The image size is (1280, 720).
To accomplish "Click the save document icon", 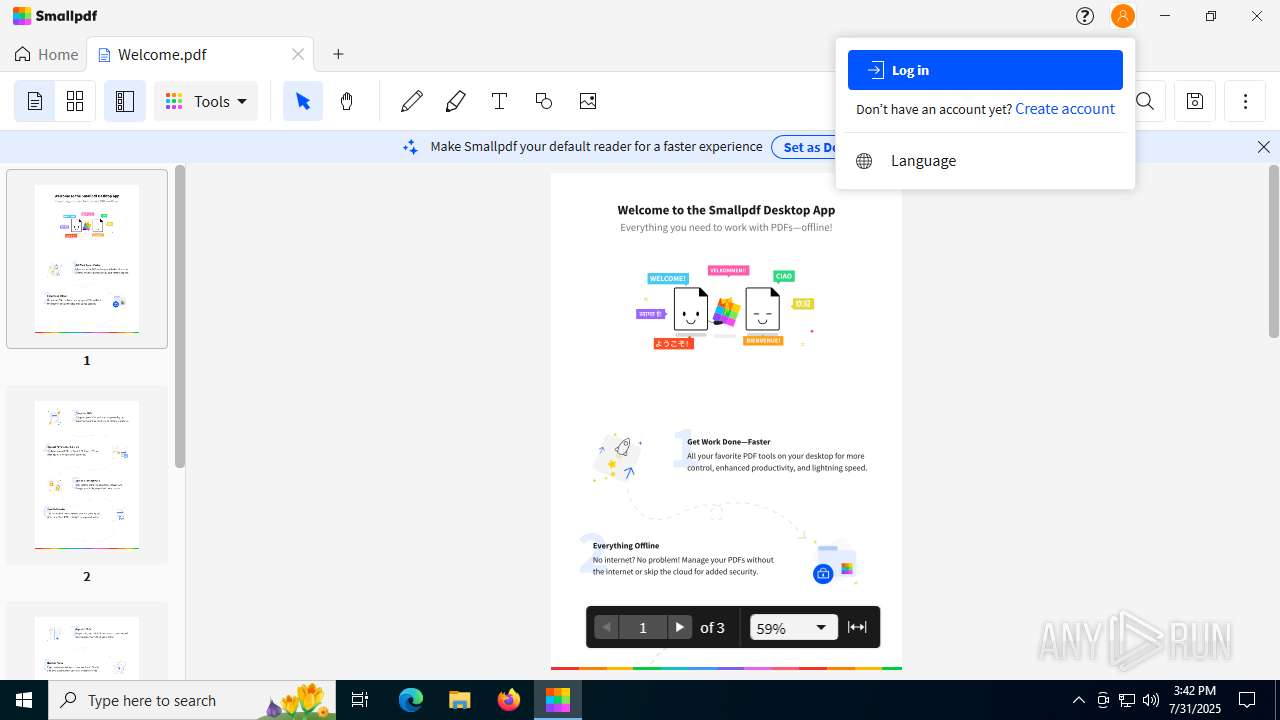I will [1195, 101].
